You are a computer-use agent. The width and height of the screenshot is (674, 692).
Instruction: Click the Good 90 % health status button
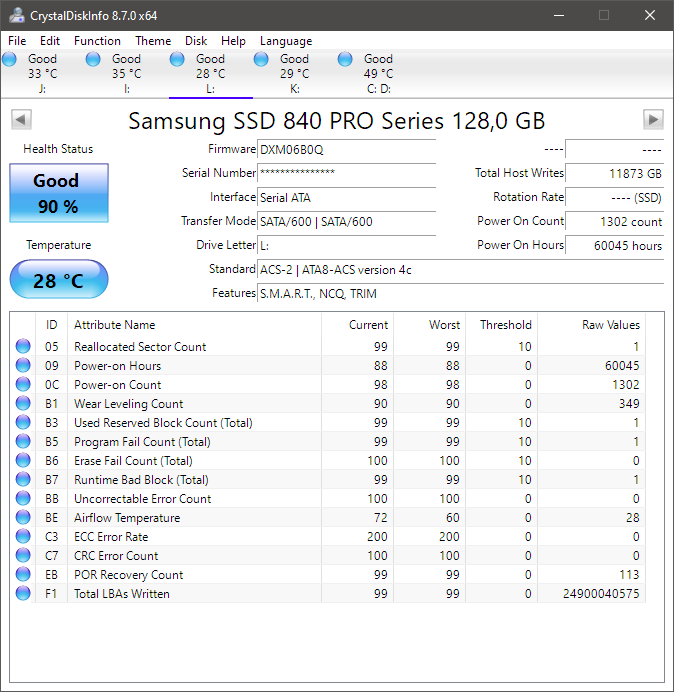coord(59,193)
